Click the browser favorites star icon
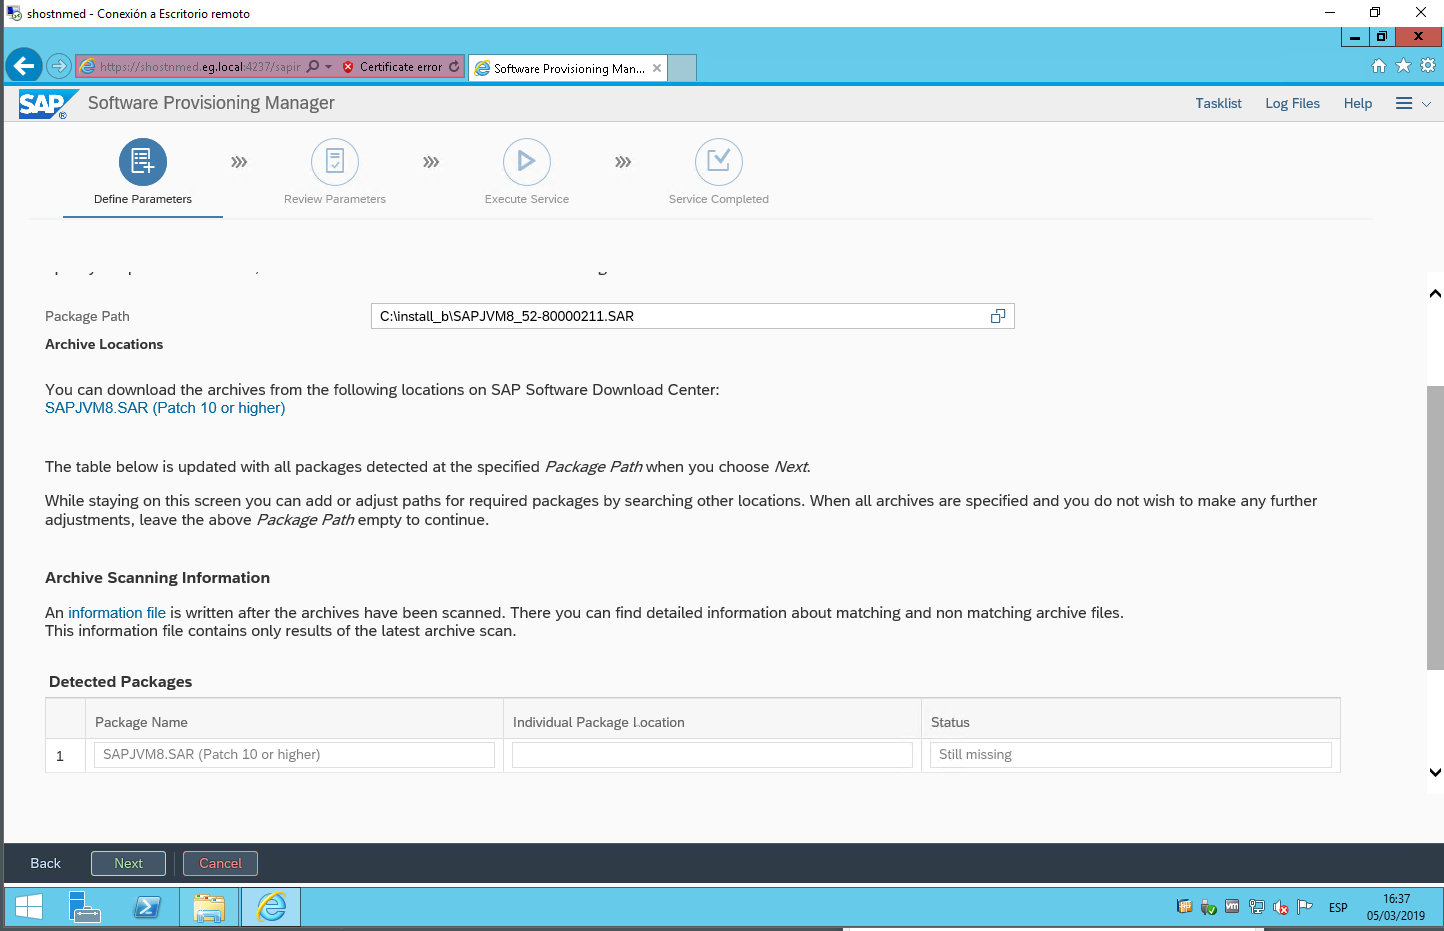1444x931 pixels. point(1403,66)
